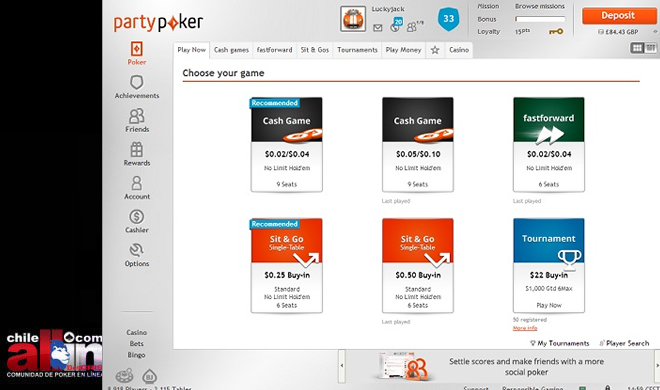Open the Rewards gift icon
This screenshot has height=390, width=660.
pyautogui.click(x=136, y=149)
